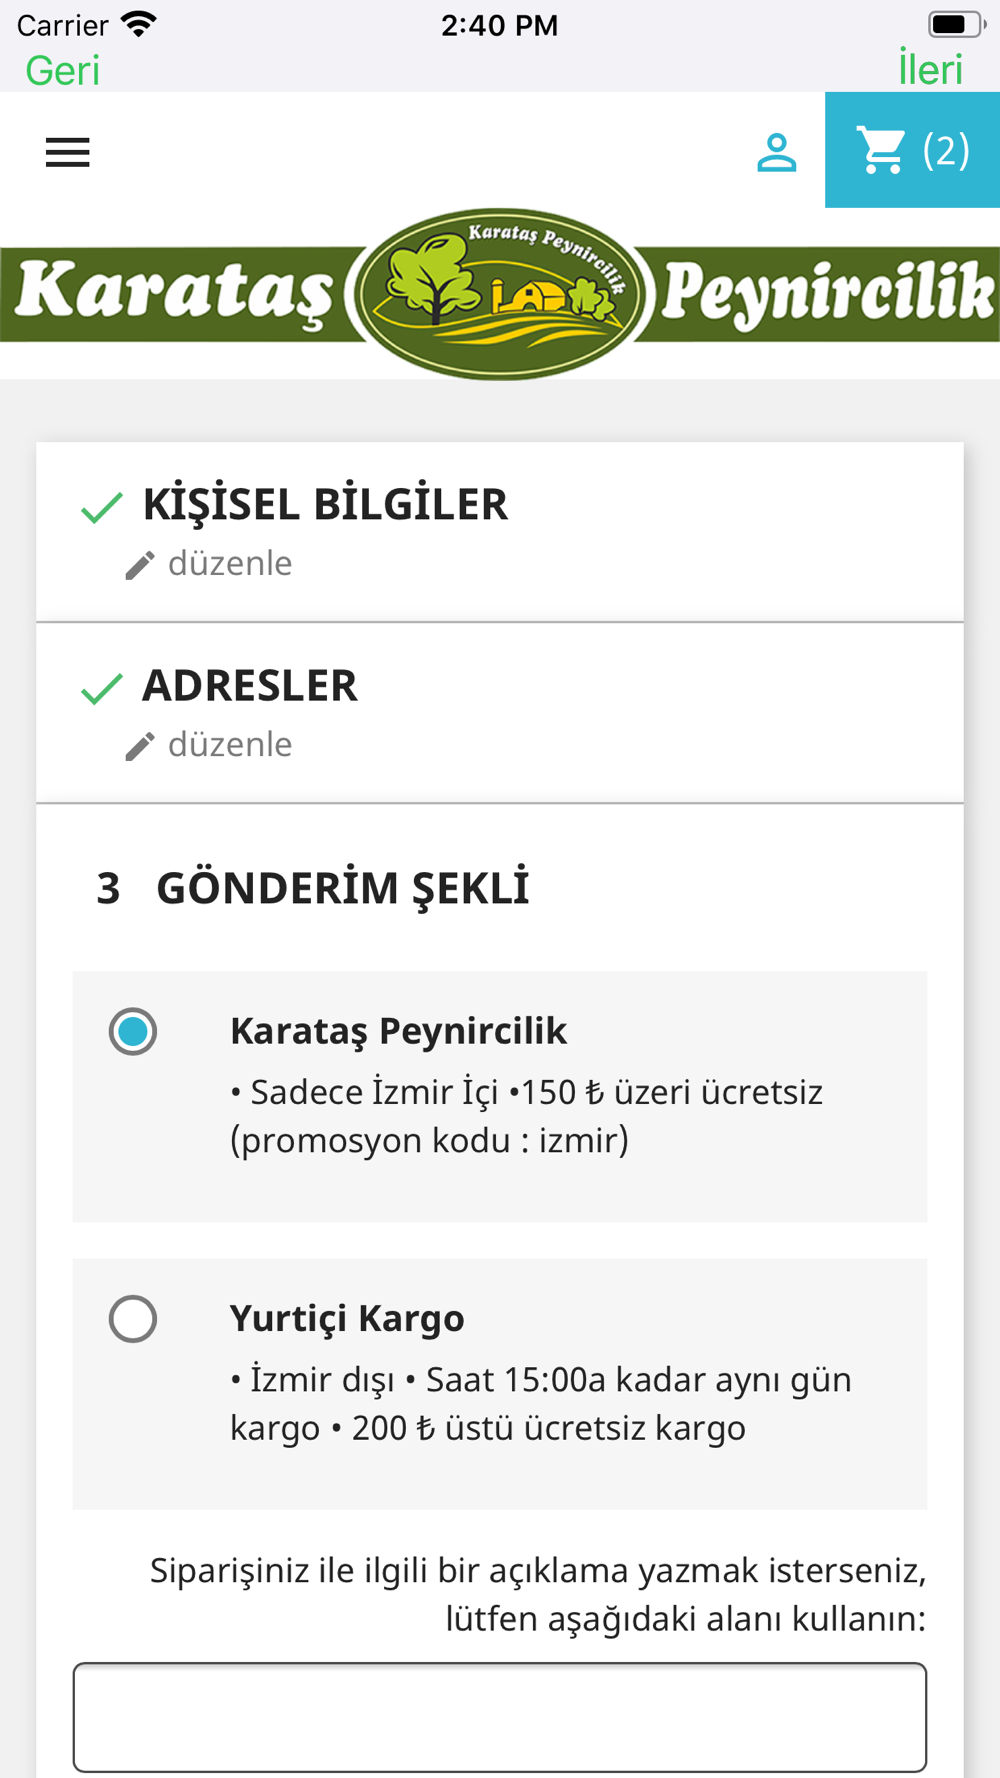Screen dimensions: 1000x1778
Task: Go forward with İleri
Action: click(x=930, y=70)
